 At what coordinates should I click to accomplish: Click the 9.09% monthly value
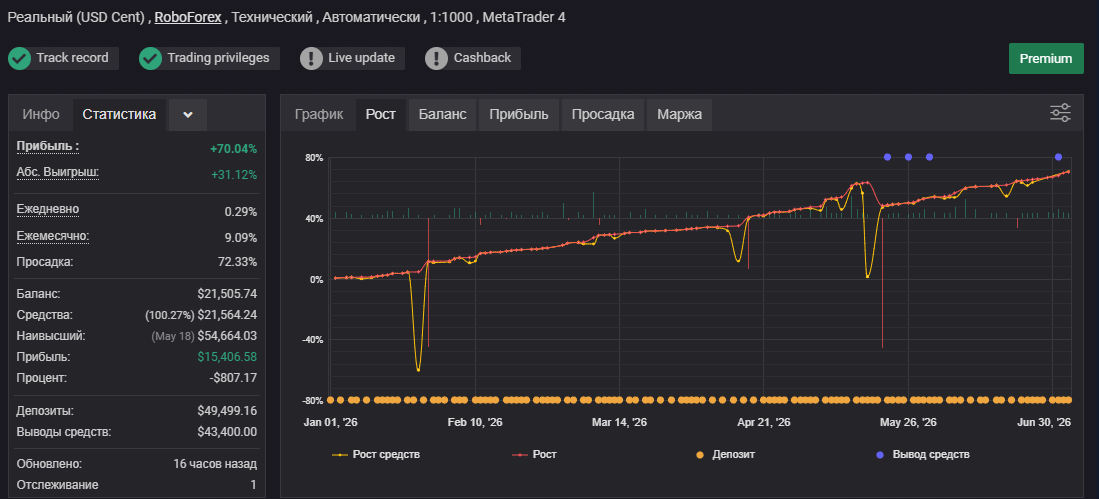coord(240,238)
